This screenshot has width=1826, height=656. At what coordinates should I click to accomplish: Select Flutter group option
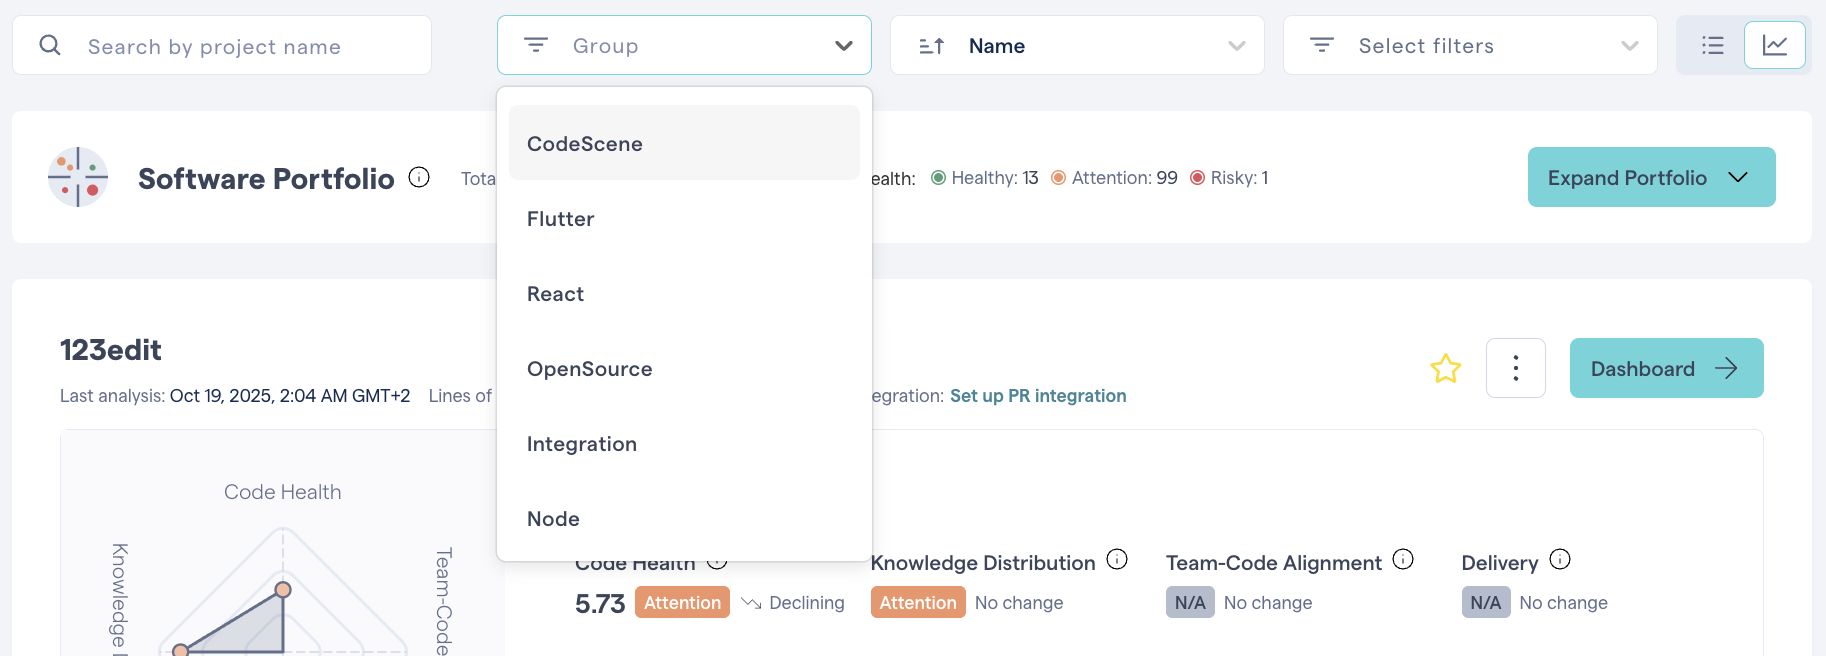pyautogui.click(x=684, y=218)
